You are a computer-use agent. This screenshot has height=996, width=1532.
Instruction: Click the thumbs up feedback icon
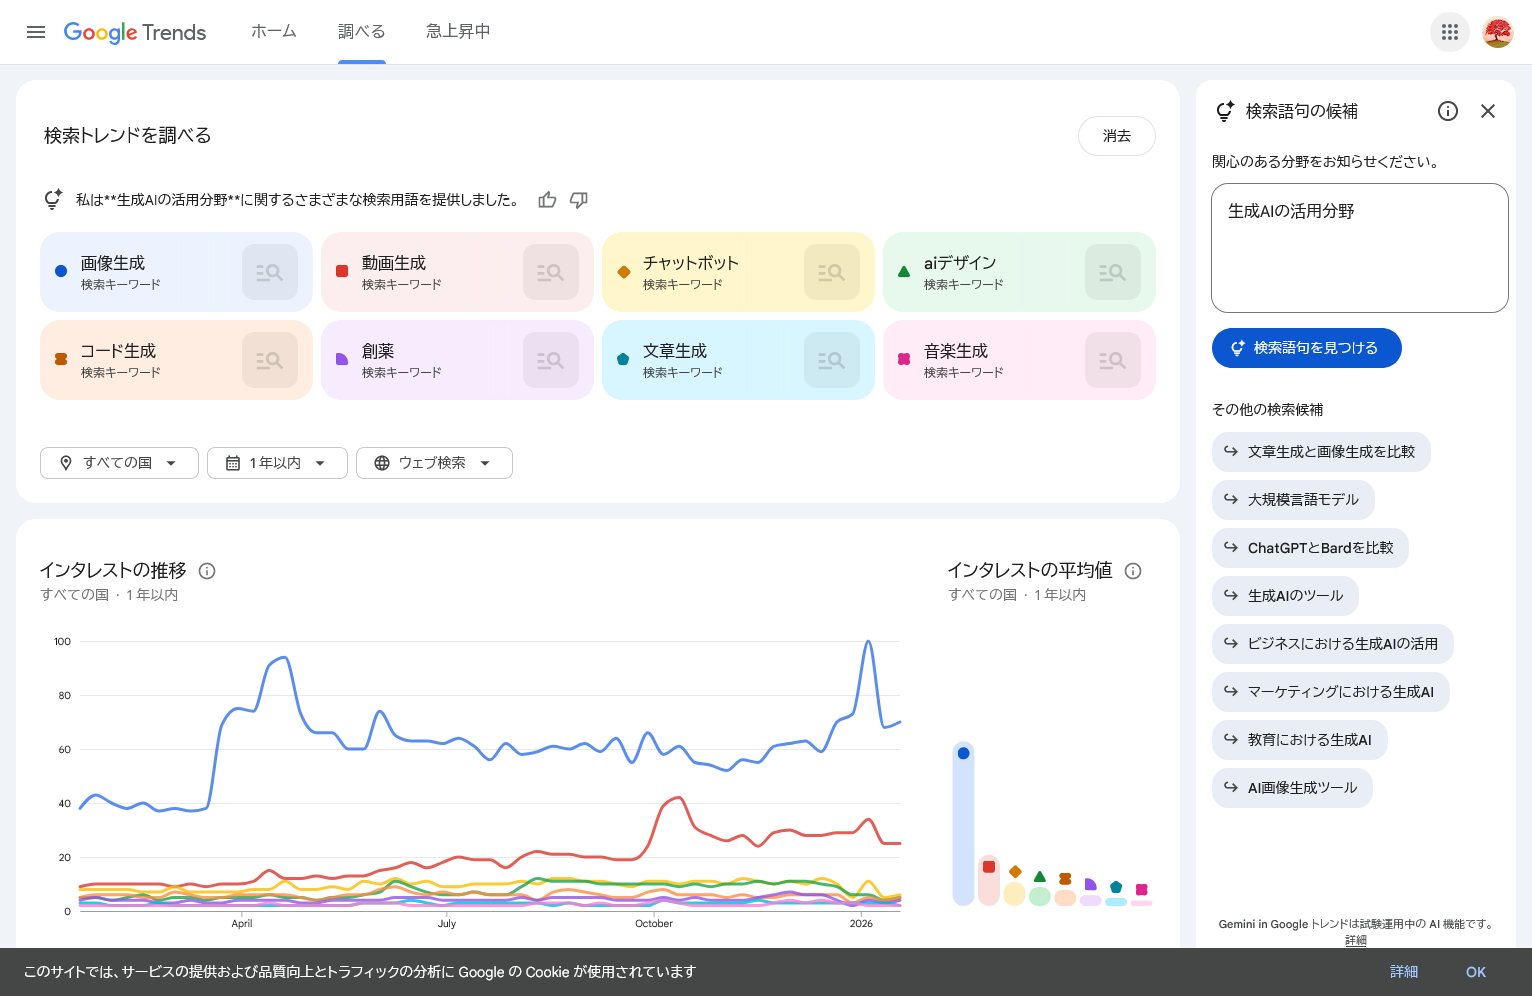click(x=547, y=200)
